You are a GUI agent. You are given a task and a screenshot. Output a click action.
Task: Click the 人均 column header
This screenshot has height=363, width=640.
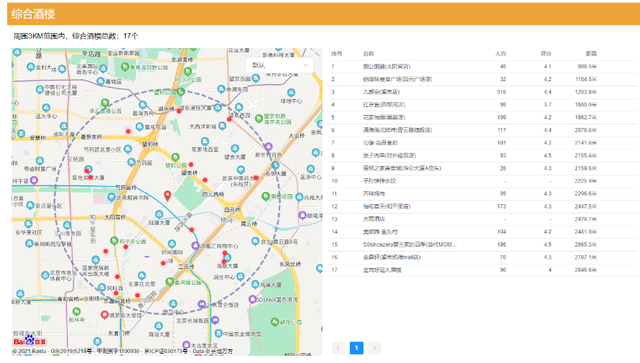click(x=501, y=53)
